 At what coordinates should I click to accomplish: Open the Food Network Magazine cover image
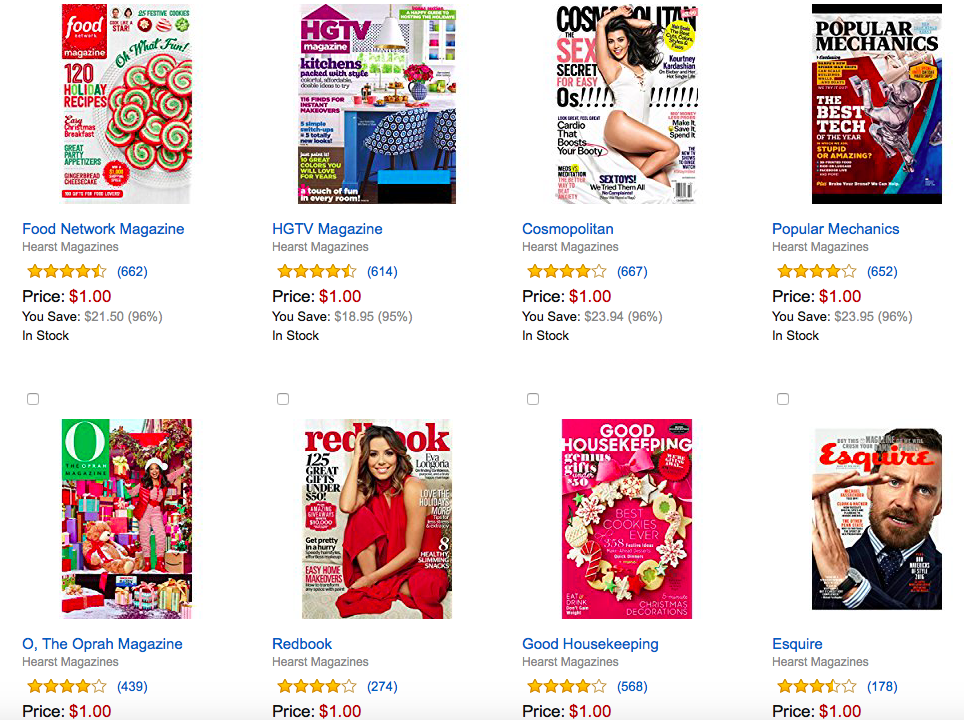[x=127, y=104]
